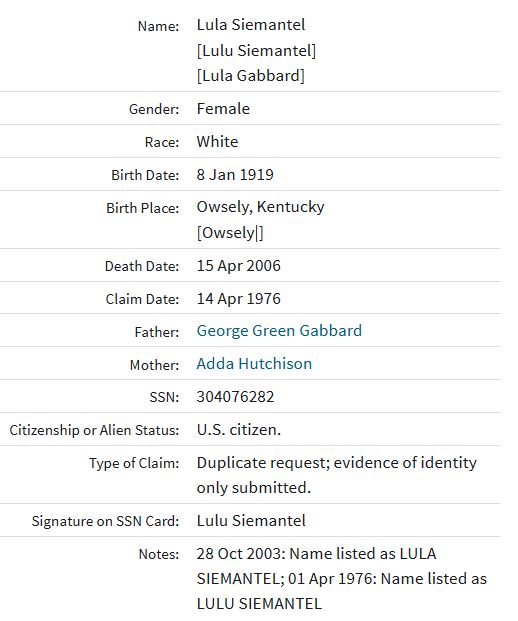This screenshot has height=621, width=518.
Task: Click the Signature on SSN Card label
Action: [105, 521]
